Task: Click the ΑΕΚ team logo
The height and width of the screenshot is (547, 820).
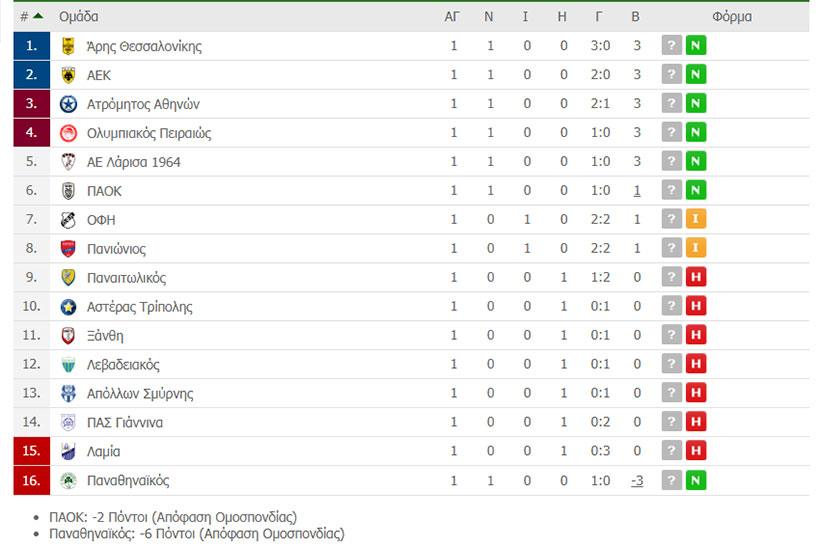Action: click(68, 75)
